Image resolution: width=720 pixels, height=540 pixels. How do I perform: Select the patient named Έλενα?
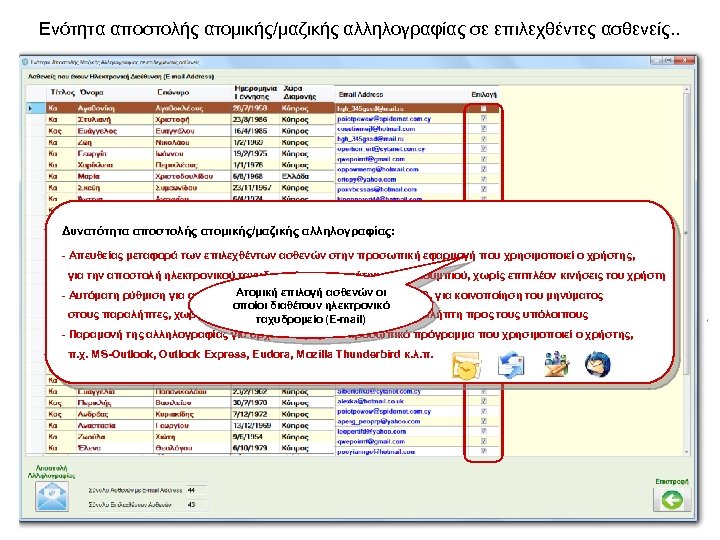click(89, 448)
